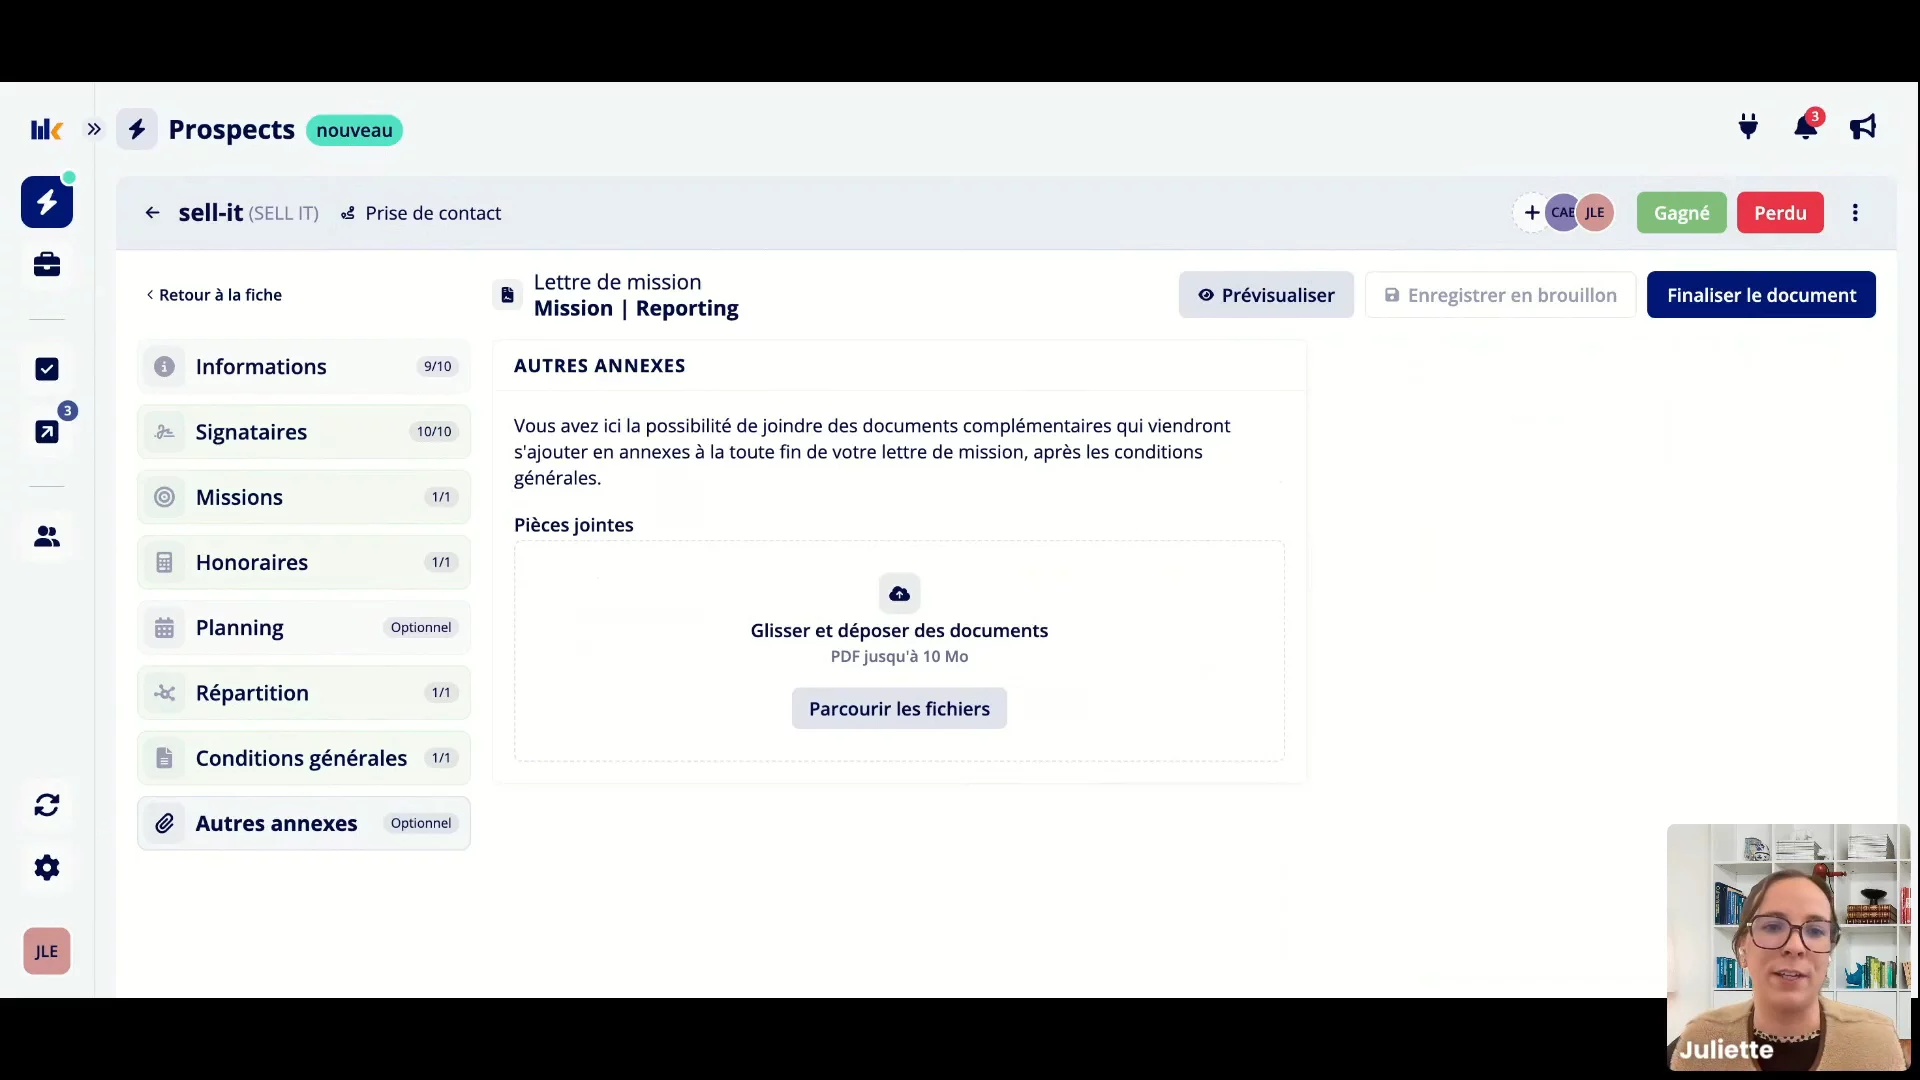This screenshot has height=1080, width=1920.
Task: Open settings gear in sidebar
Action: [47, 867]
